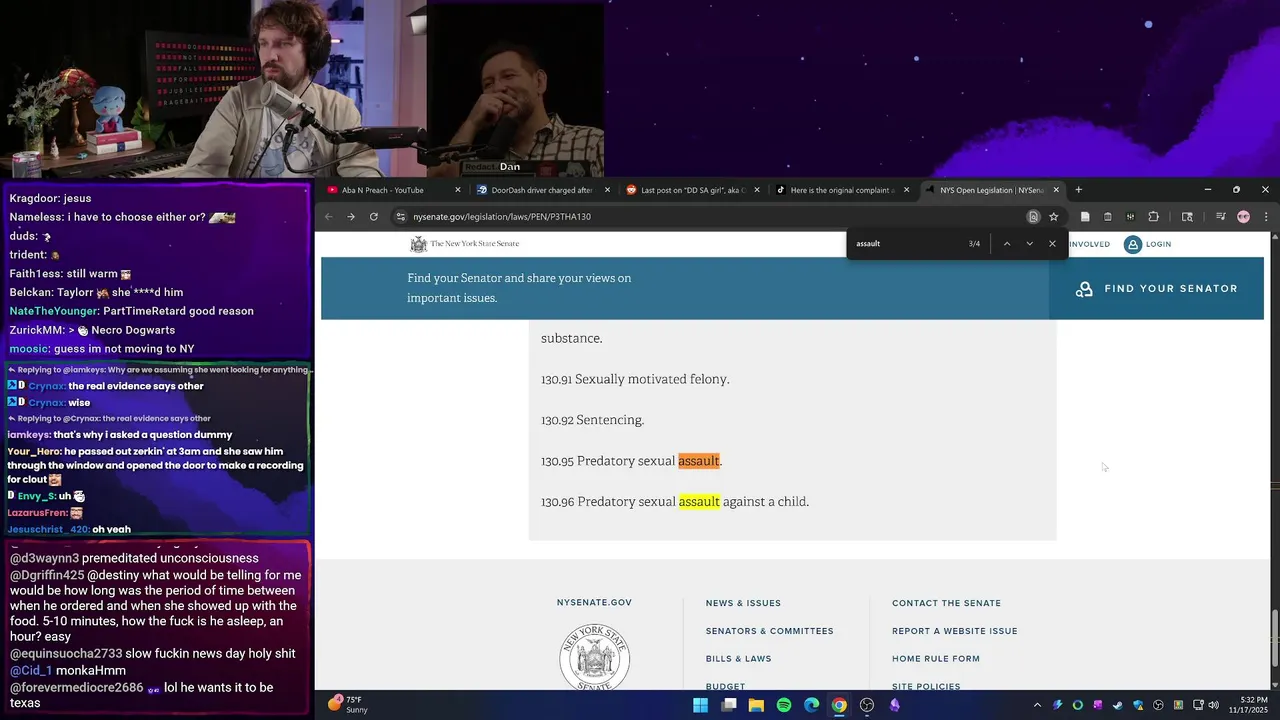Open Obsidian from the taskbar

(895, 705)
